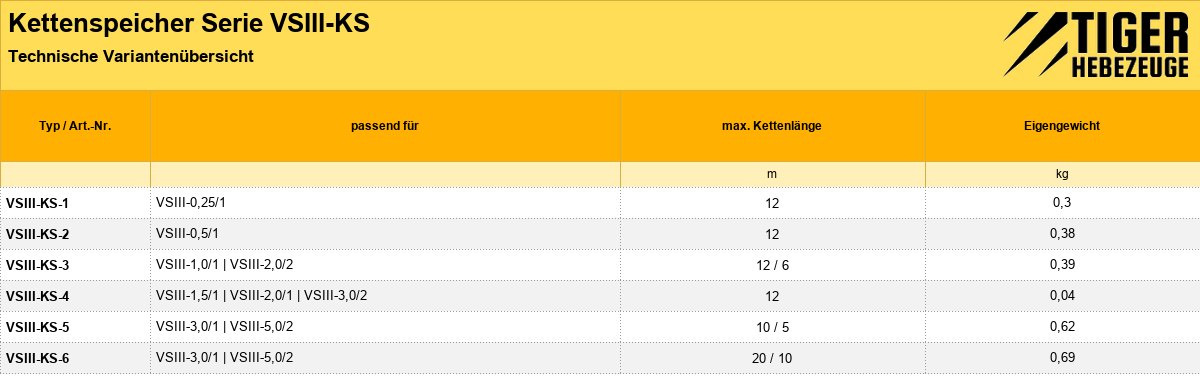This screenshot has width=1200, height=381.
Task: Select the Typ / Art.-Nr. column header
Action: click(75, 127)
